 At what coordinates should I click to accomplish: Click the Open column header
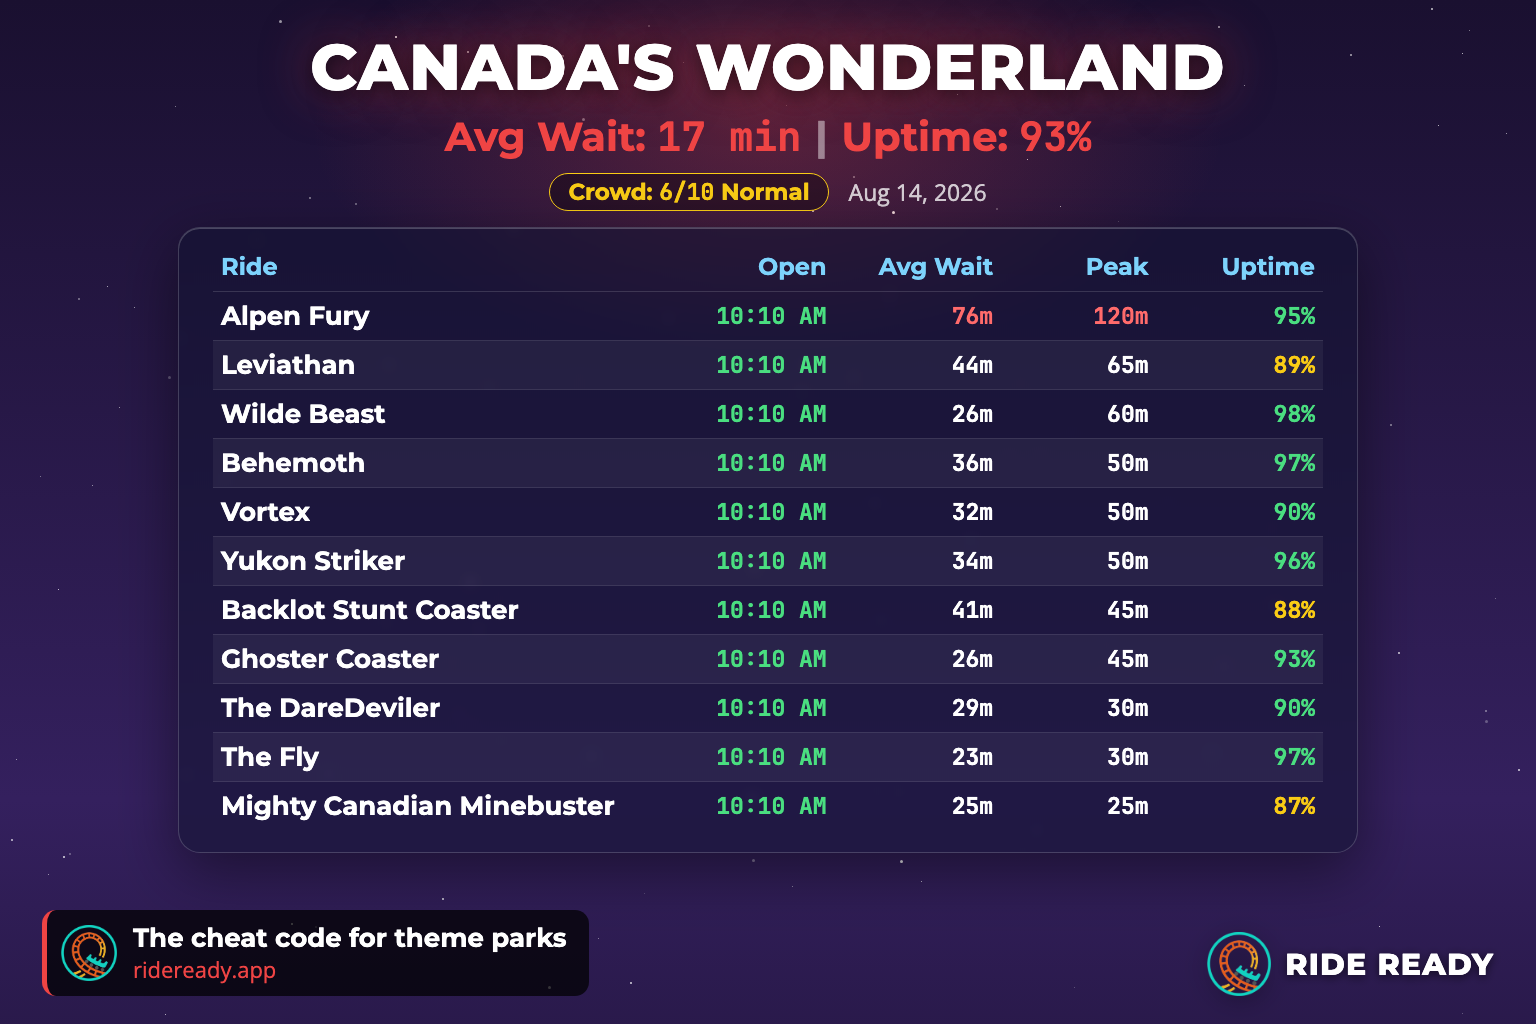click(792, 267)
